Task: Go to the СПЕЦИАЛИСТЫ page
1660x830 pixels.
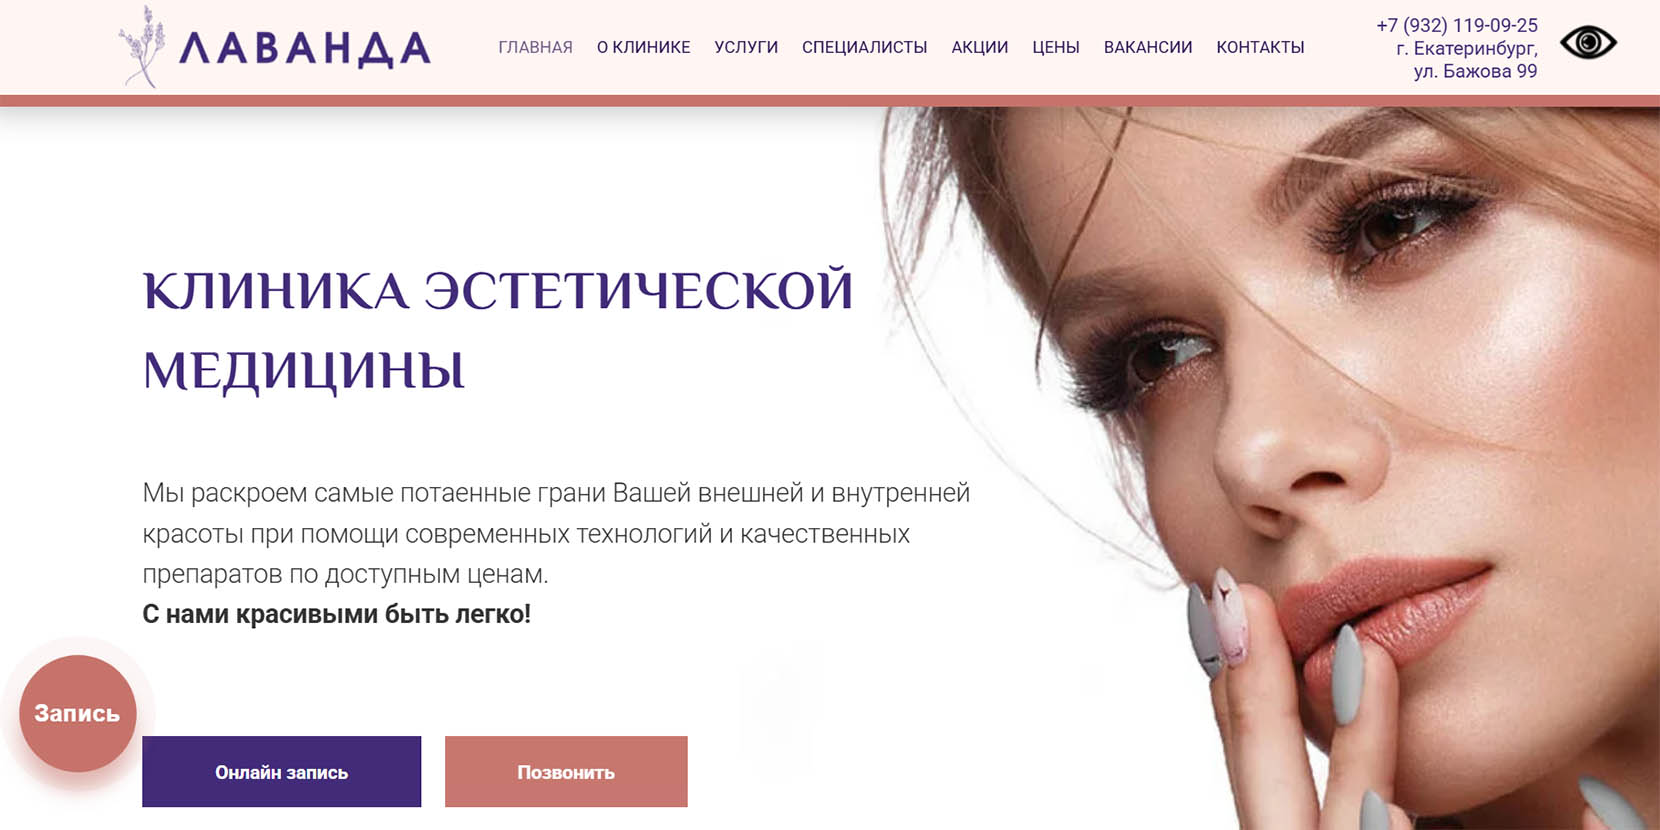Action: tap(864, 47)
